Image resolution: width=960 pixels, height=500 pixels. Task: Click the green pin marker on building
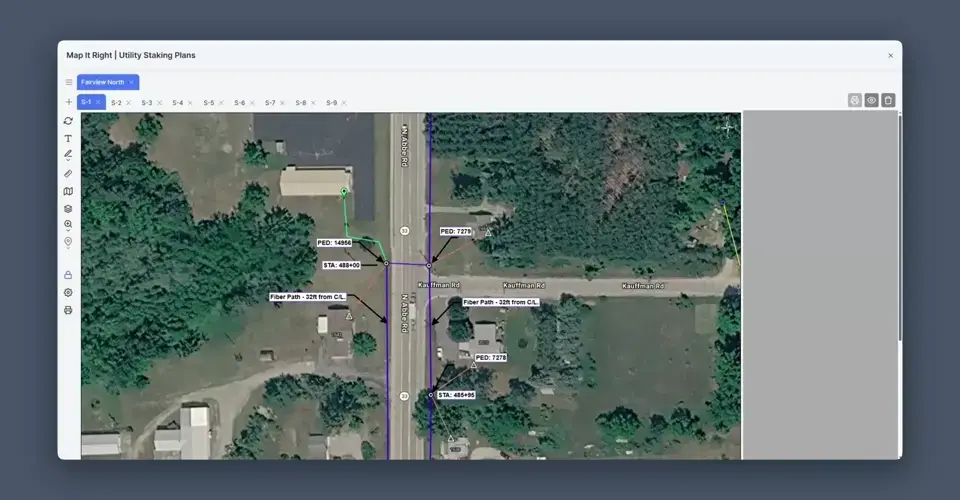coord(344,192)
